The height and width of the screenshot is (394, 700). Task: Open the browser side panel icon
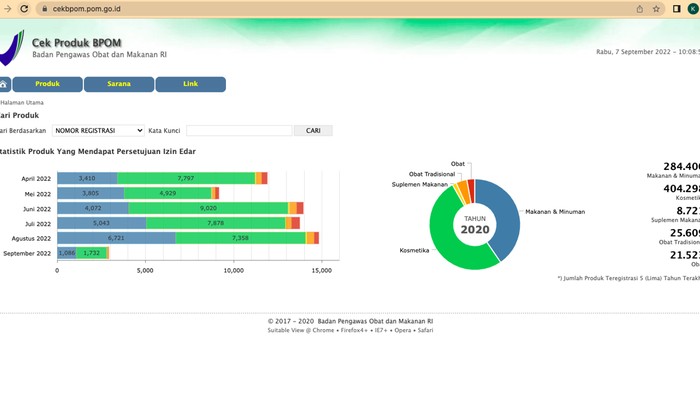click(676, 9)
